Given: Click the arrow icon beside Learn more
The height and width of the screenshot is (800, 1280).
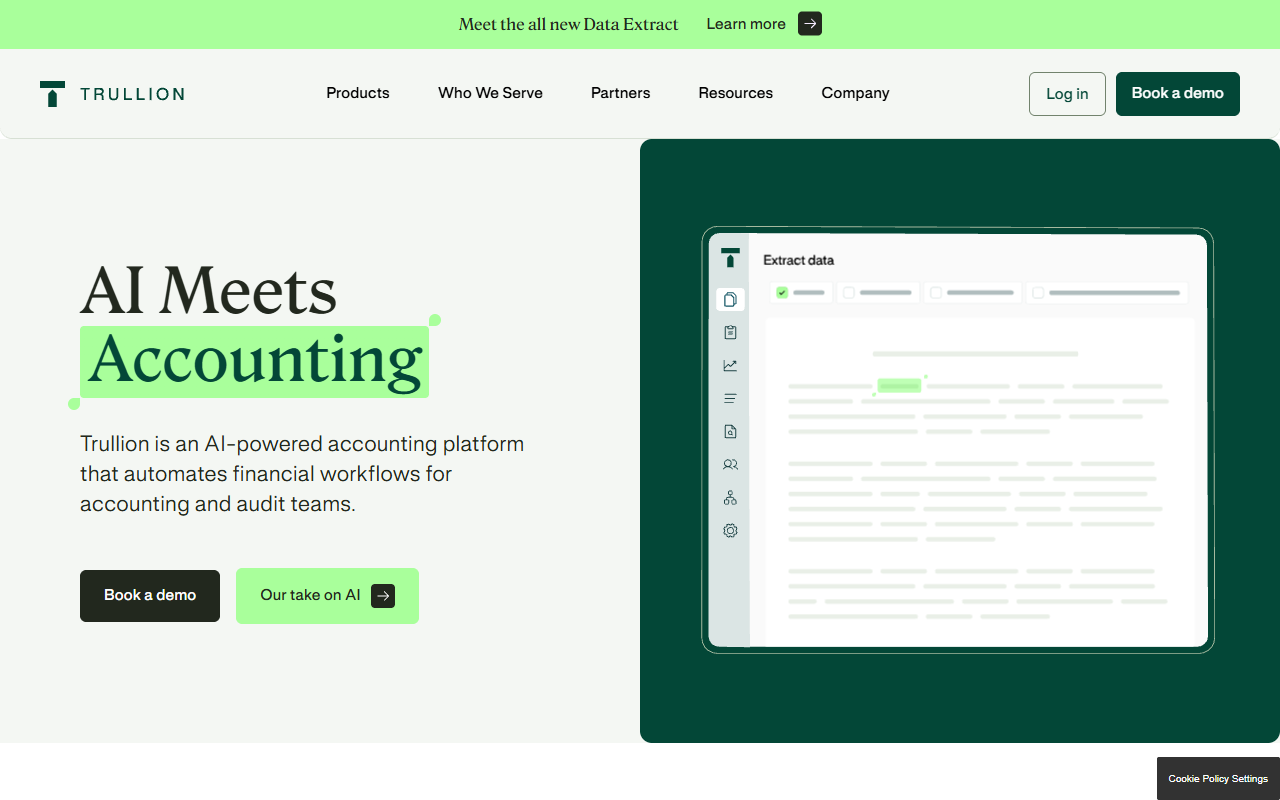Looking at the screenshot, I should point(810,24).
